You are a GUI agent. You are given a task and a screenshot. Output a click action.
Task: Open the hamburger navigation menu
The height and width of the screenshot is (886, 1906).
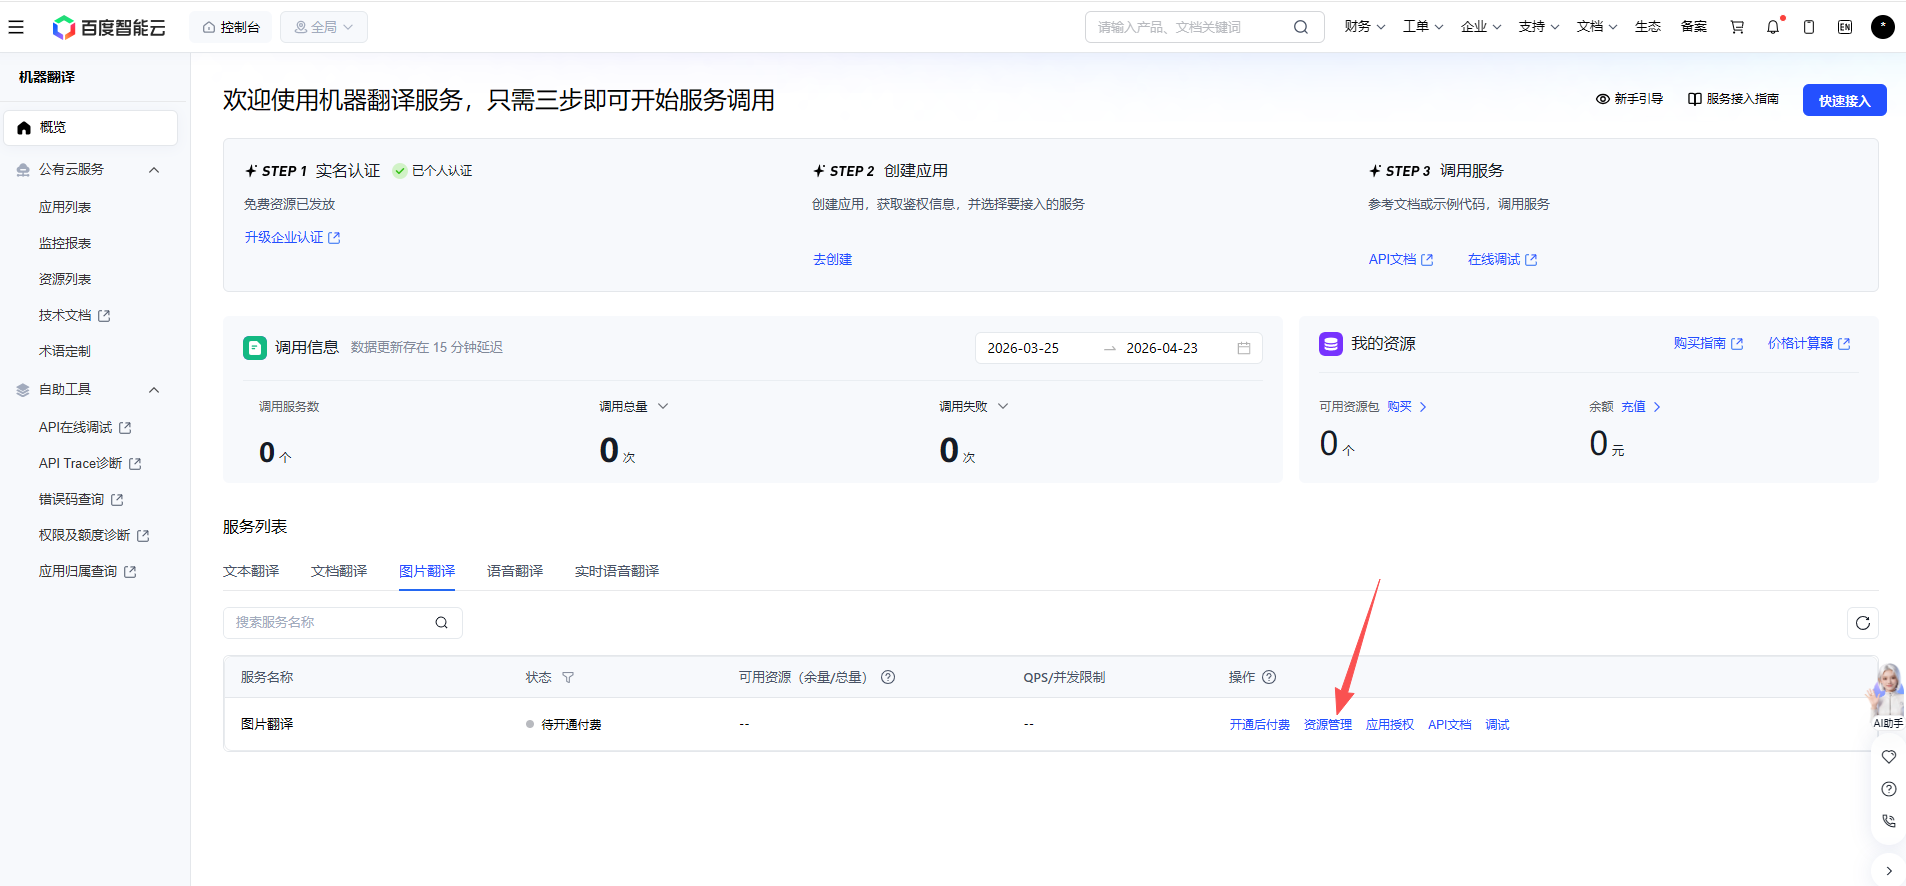(16, 27)
